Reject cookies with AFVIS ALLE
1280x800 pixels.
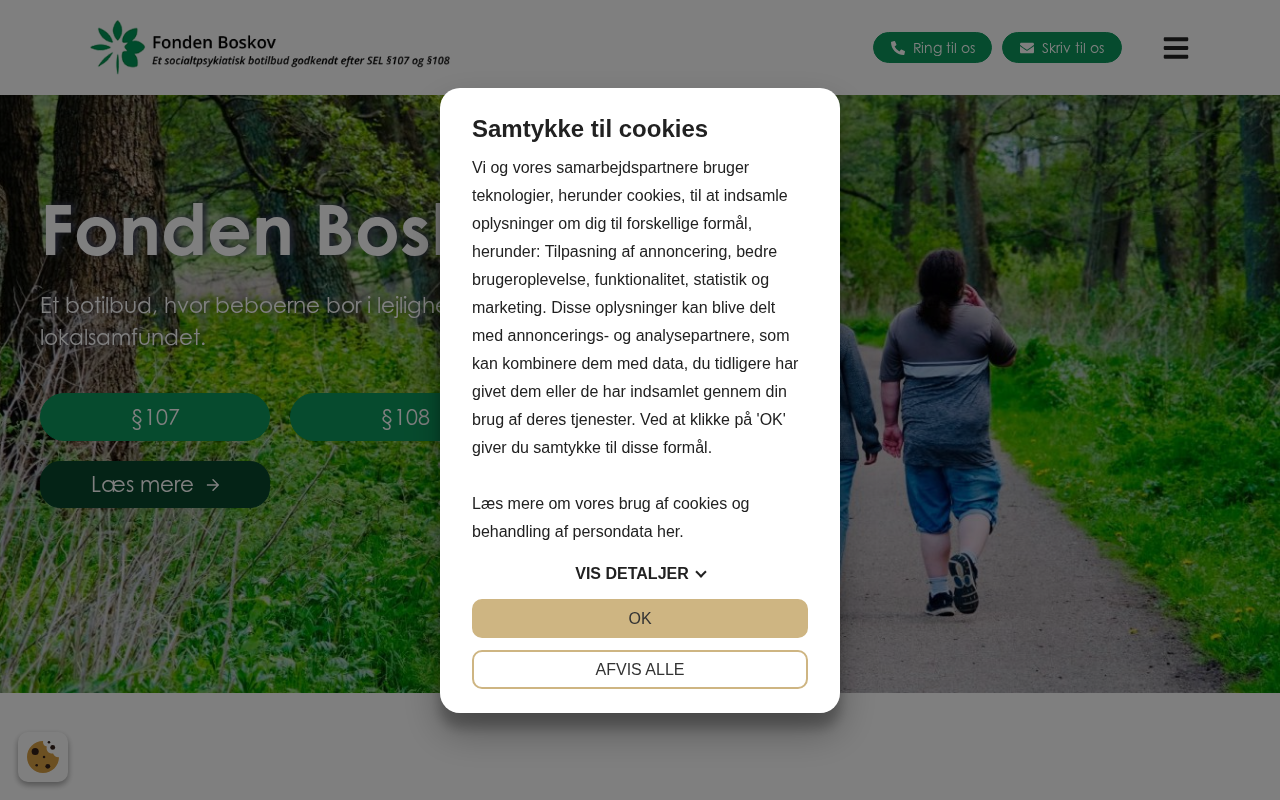(640, 669)
